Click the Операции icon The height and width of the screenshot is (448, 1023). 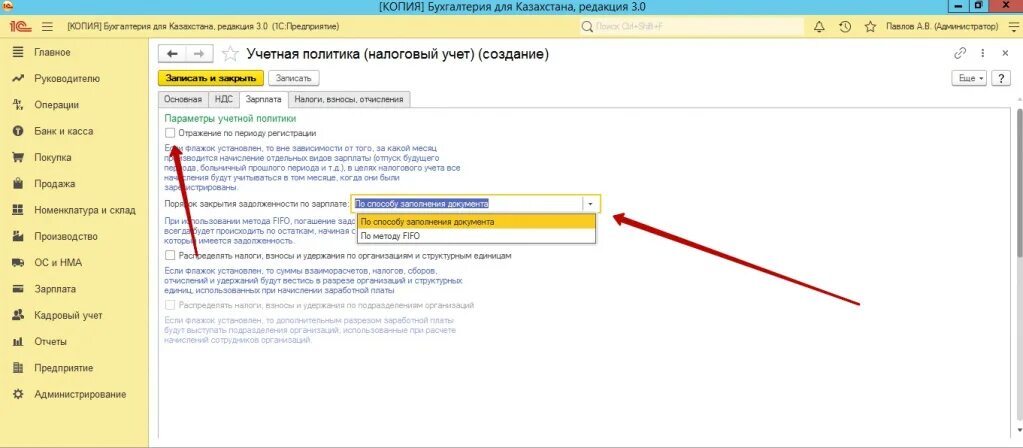tap(18, 104)
